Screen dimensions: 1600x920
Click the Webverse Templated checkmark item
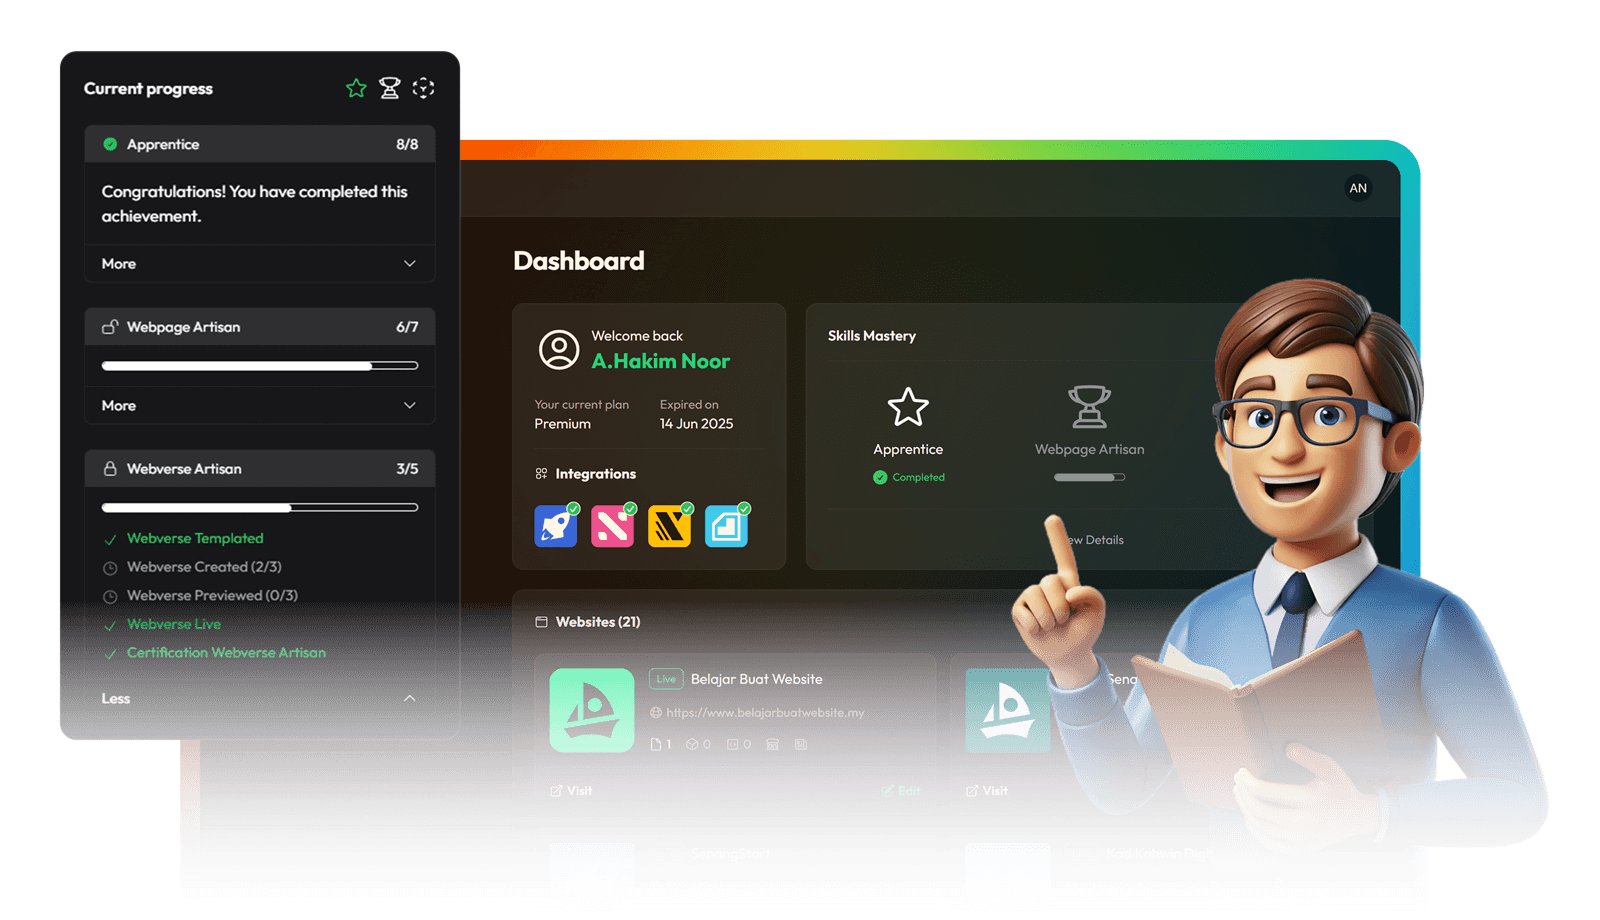[195, 539]
